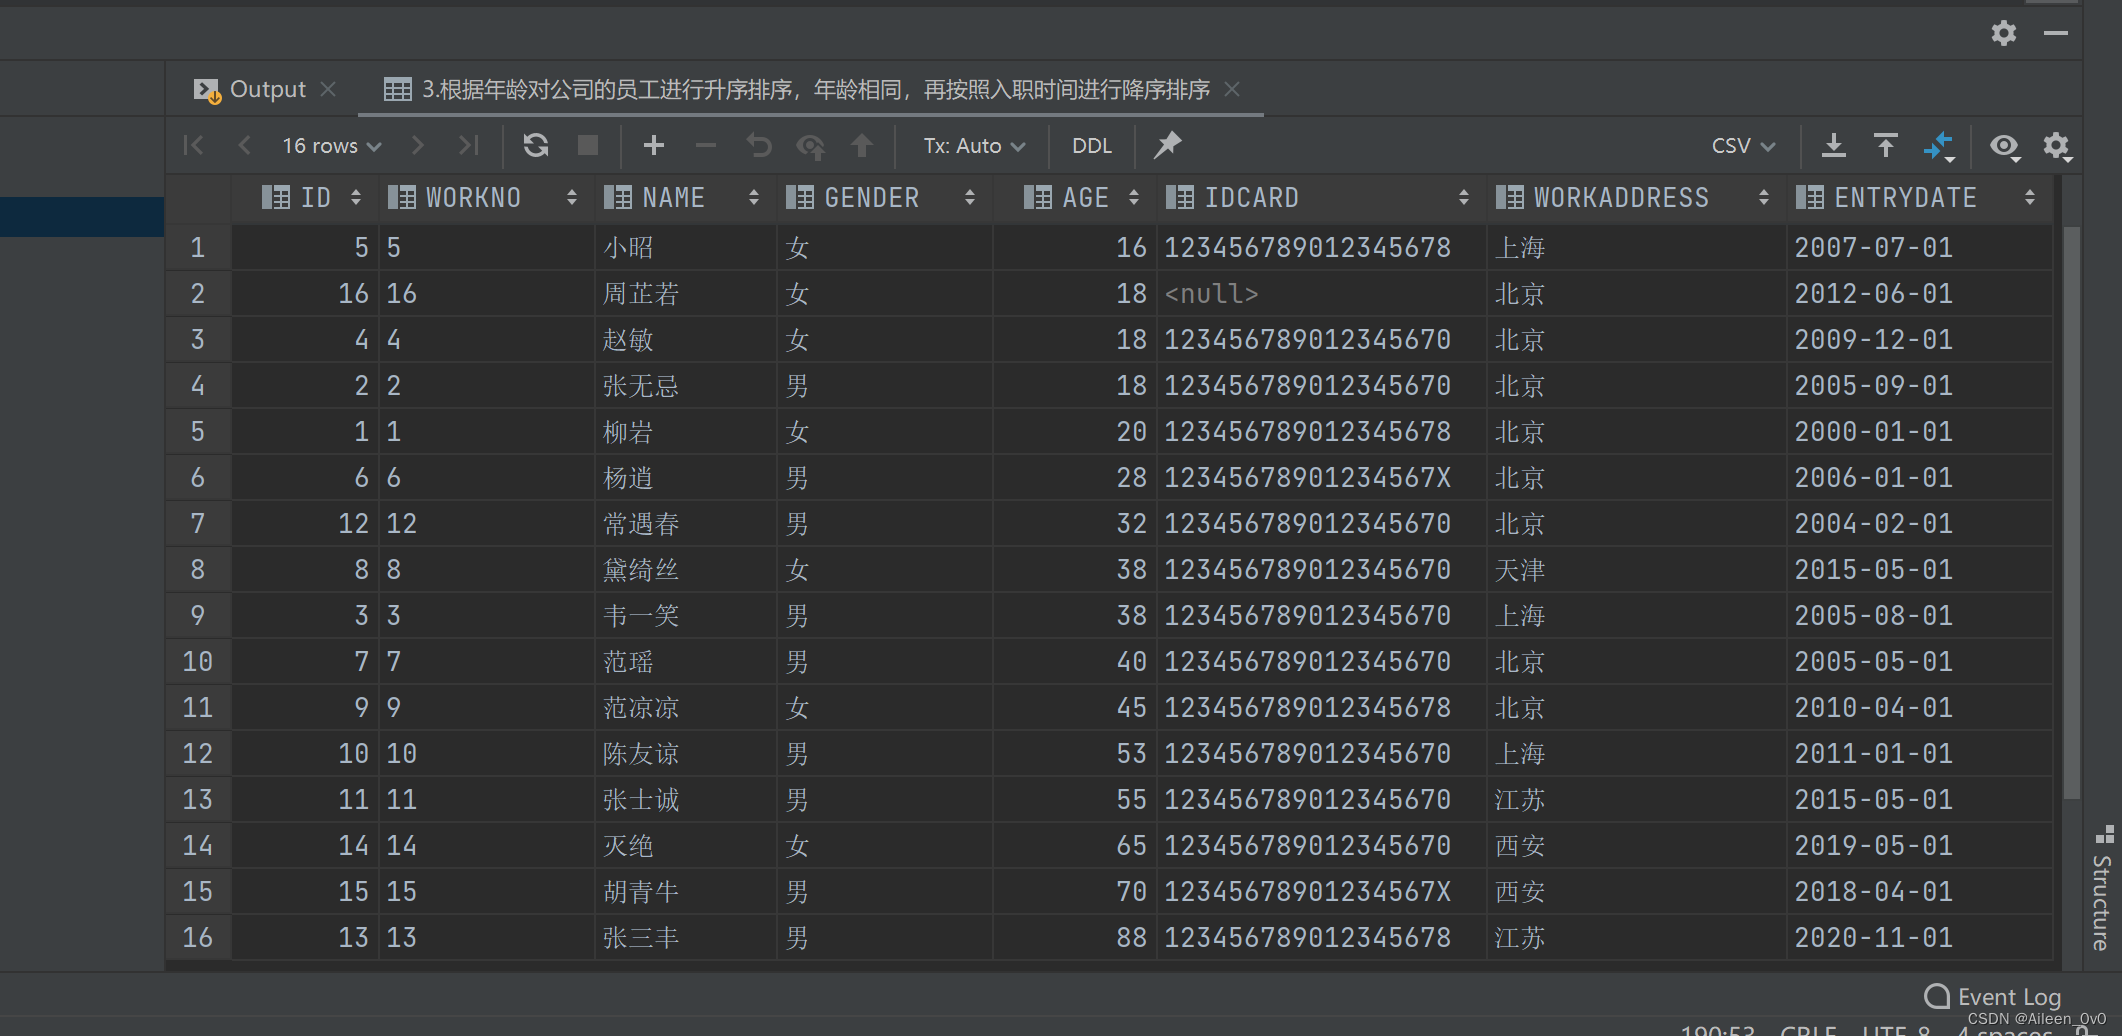2122x1036 pixels.
Task: Pin the result tab
Action: pos(1167,146)
